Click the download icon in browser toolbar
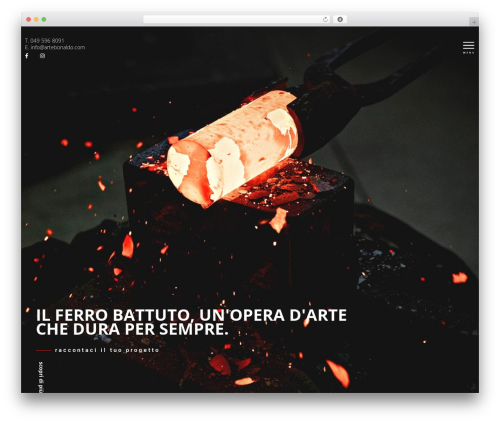Viewport: 500px width, 423px height. (x=340, y=20)
